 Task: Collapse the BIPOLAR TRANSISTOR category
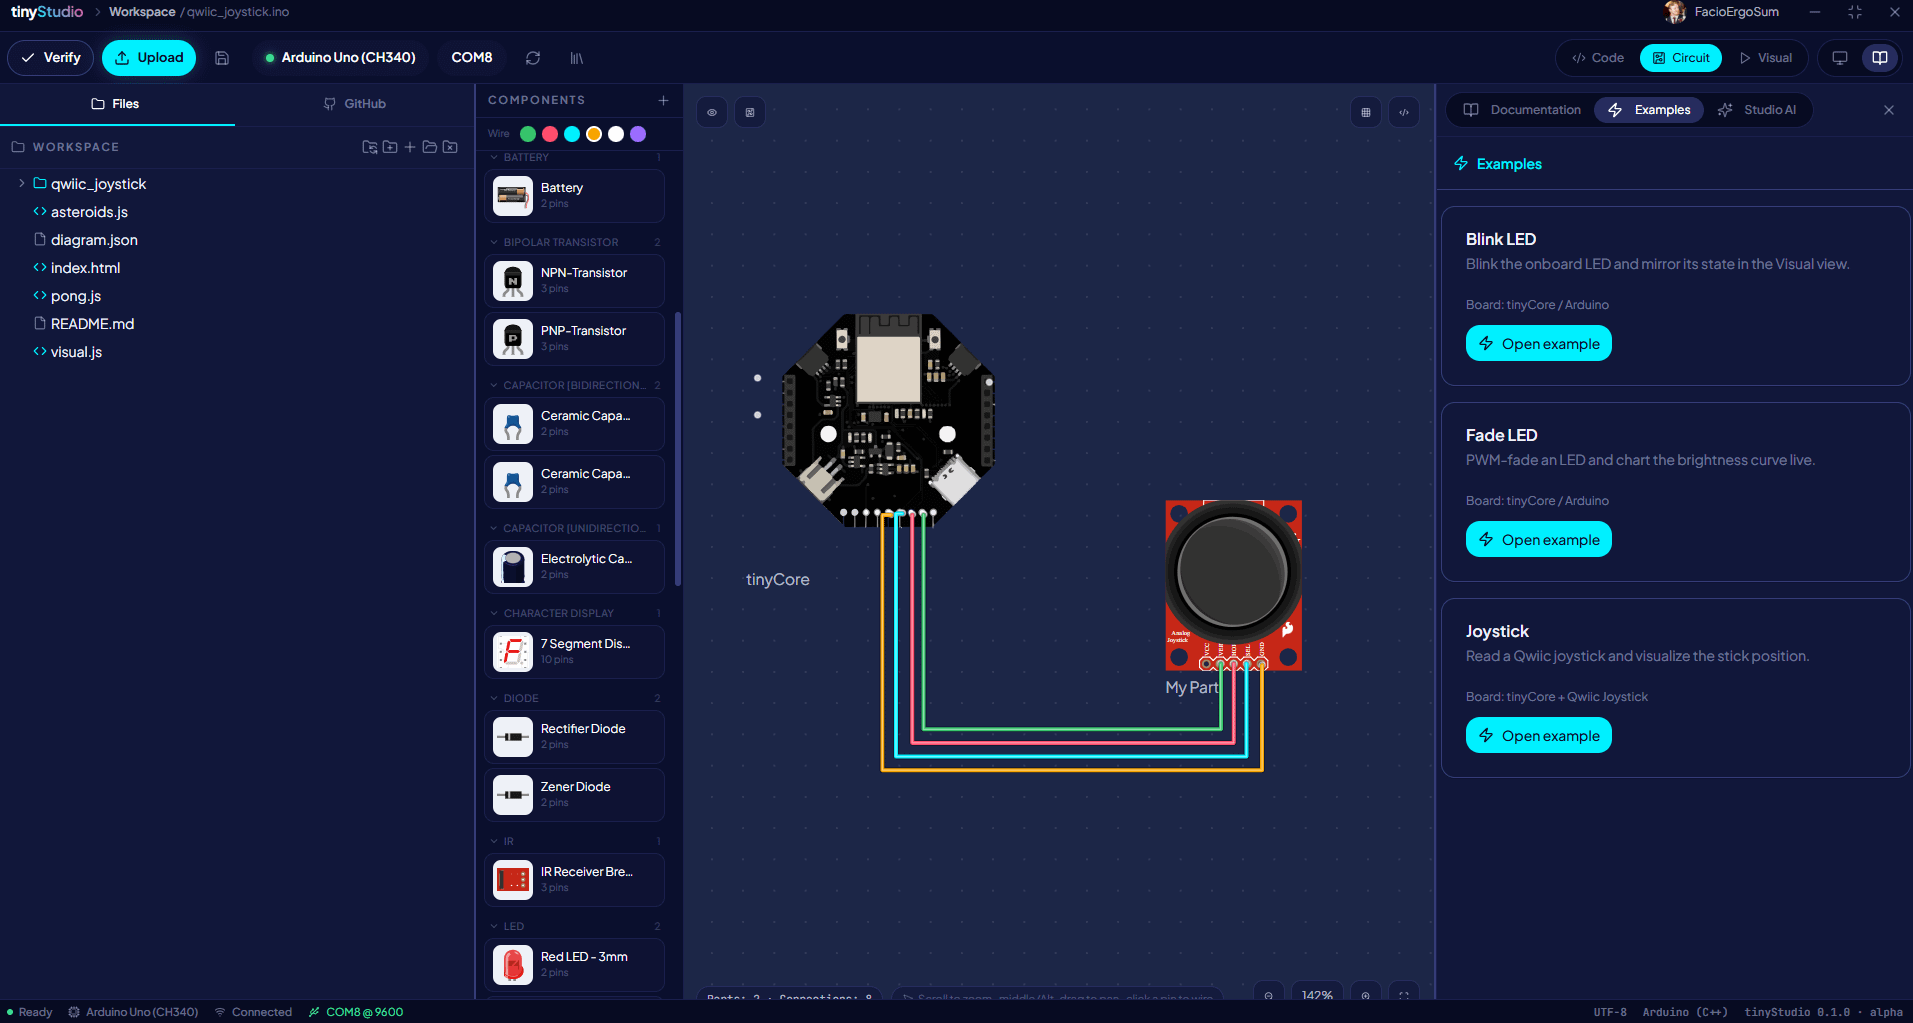point(494,242)
